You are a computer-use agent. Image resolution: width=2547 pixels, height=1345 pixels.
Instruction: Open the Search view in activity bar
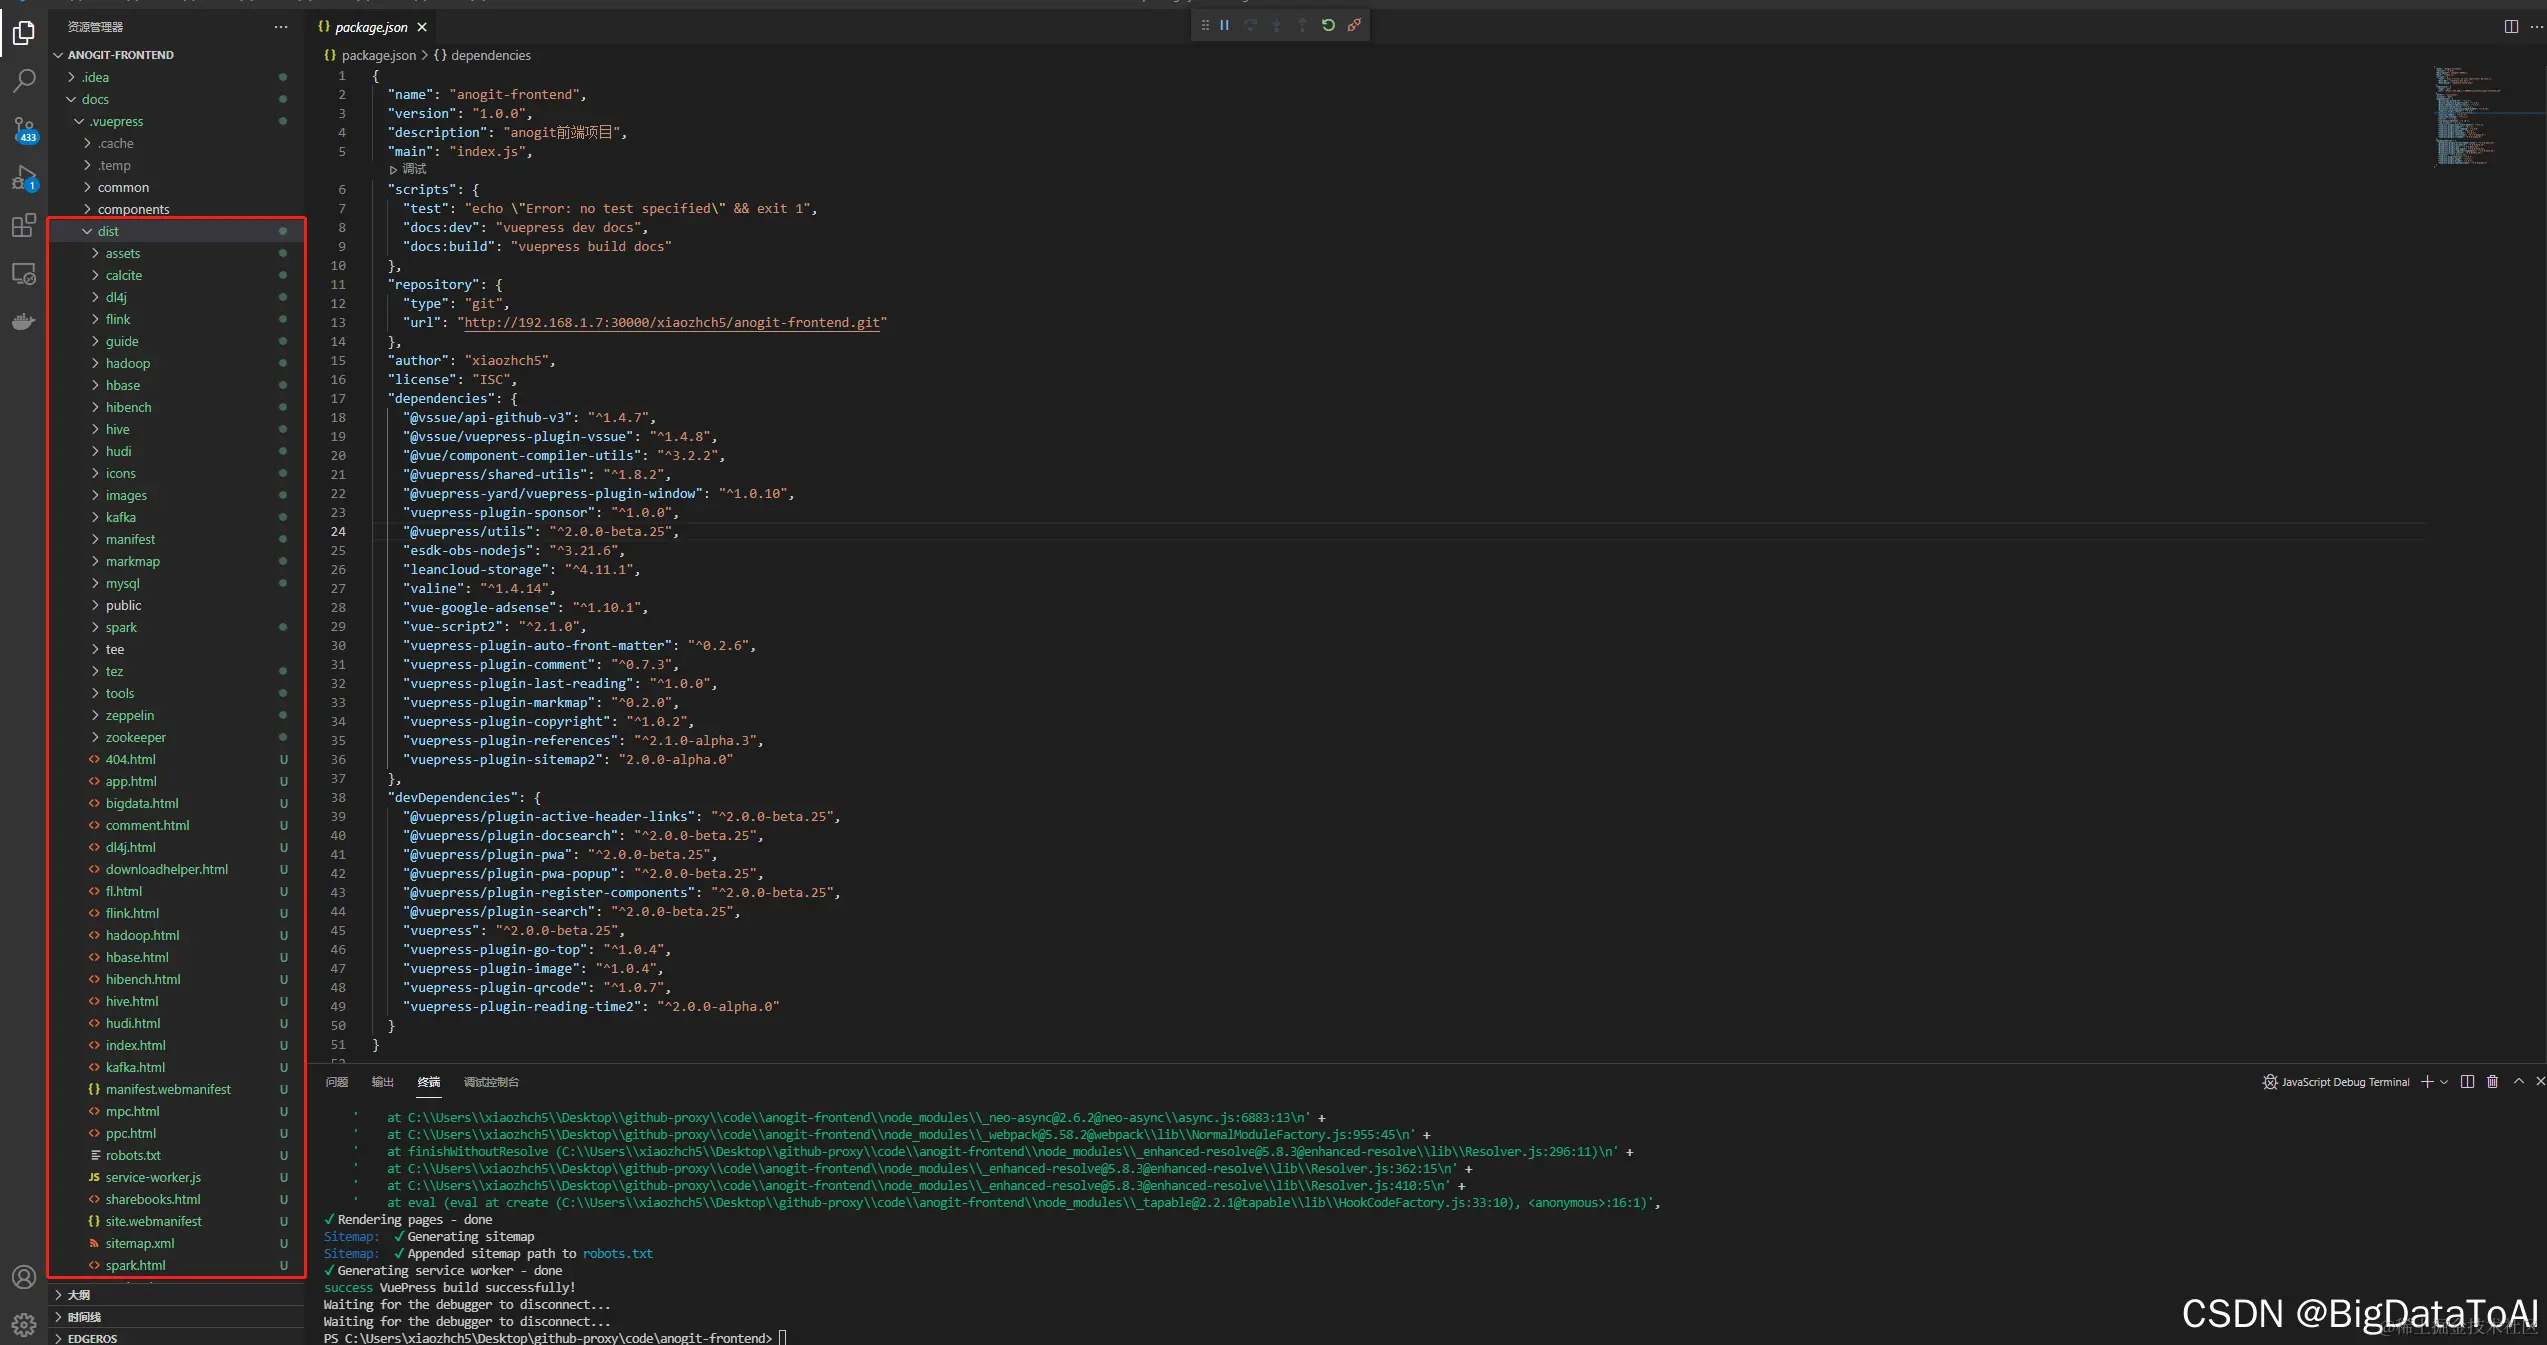24,80
